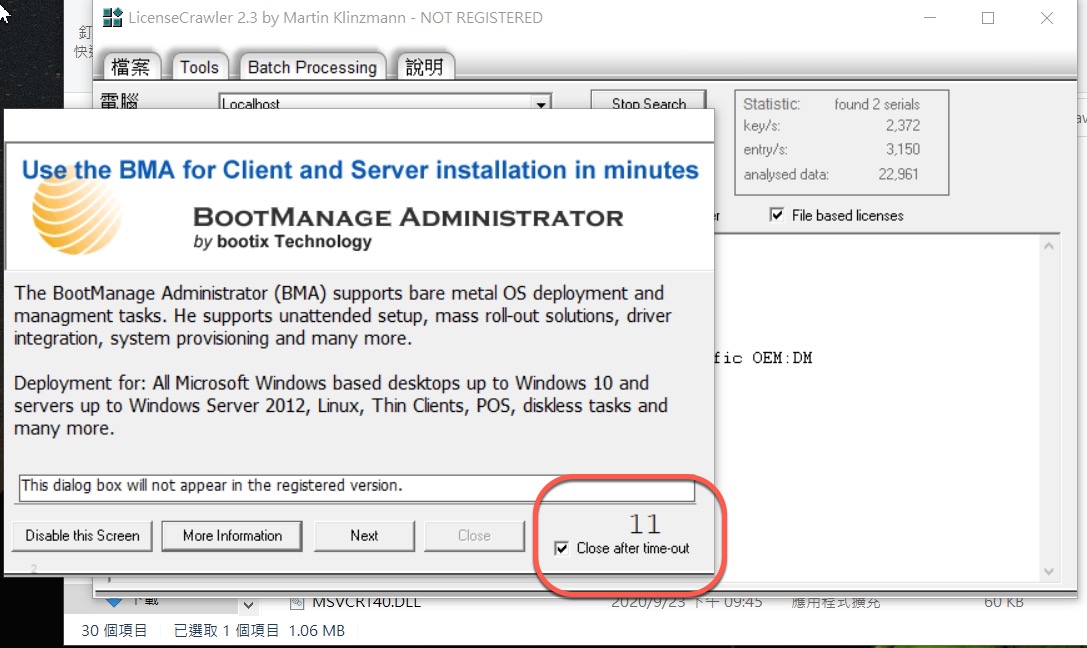Open the Tools menu tab
Viewport: 1087px width, 648px height.
click(199, 67)
